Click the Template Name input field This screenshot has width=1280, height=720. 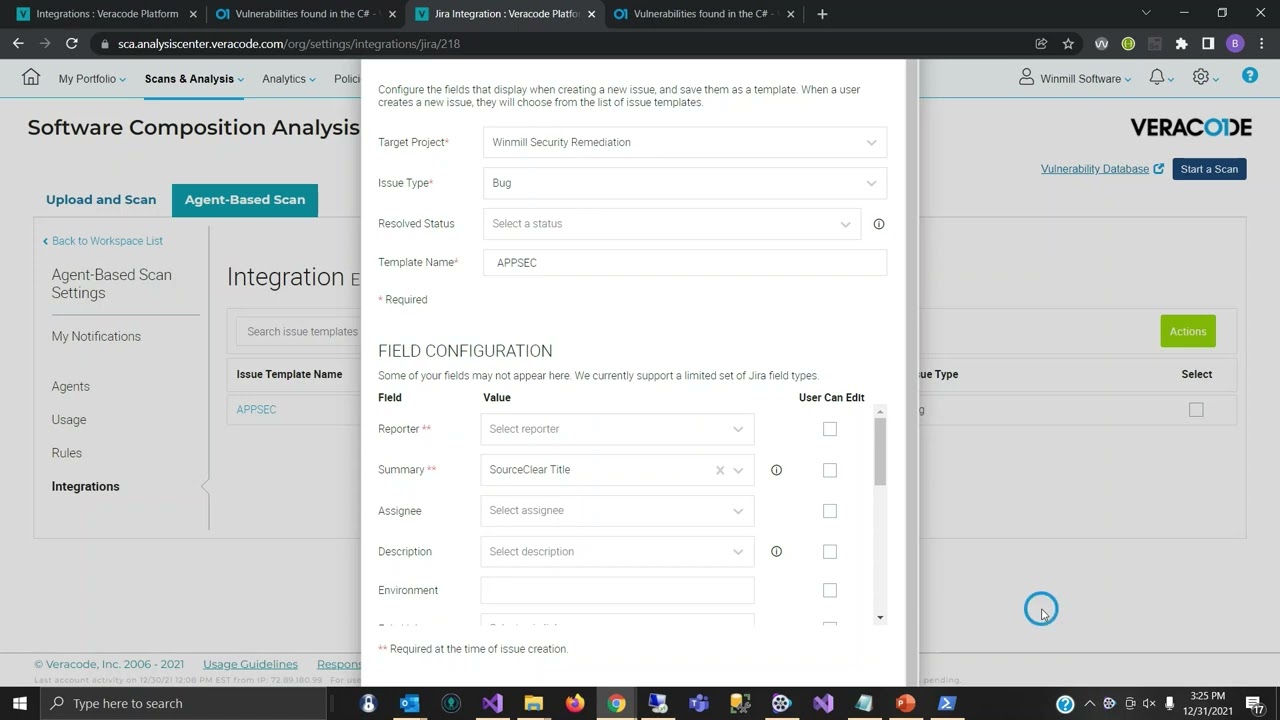point(684,263)
